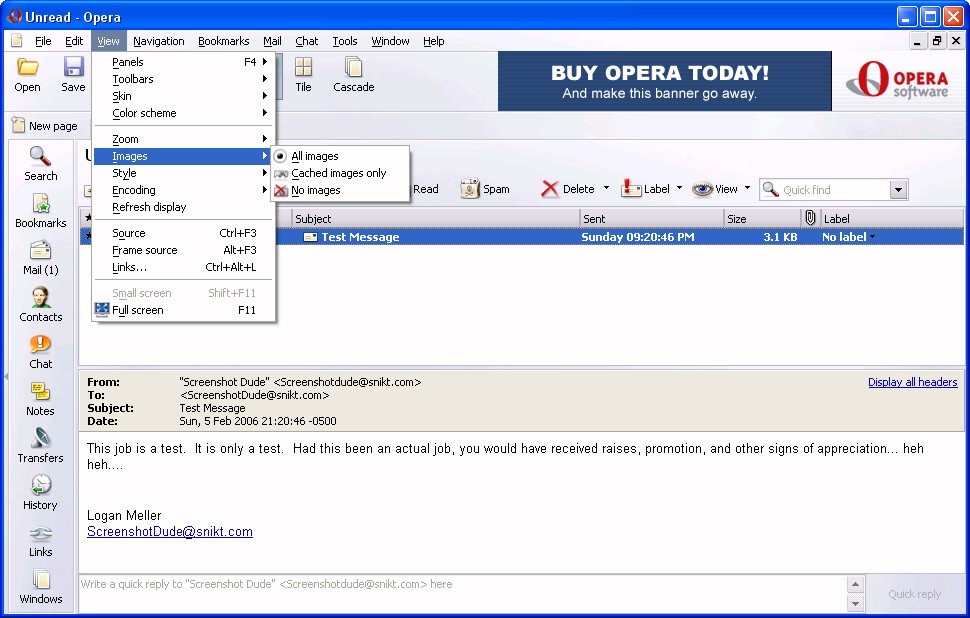Open the Transfers panel
Screen dimensions: 970x618
point(40,445)
